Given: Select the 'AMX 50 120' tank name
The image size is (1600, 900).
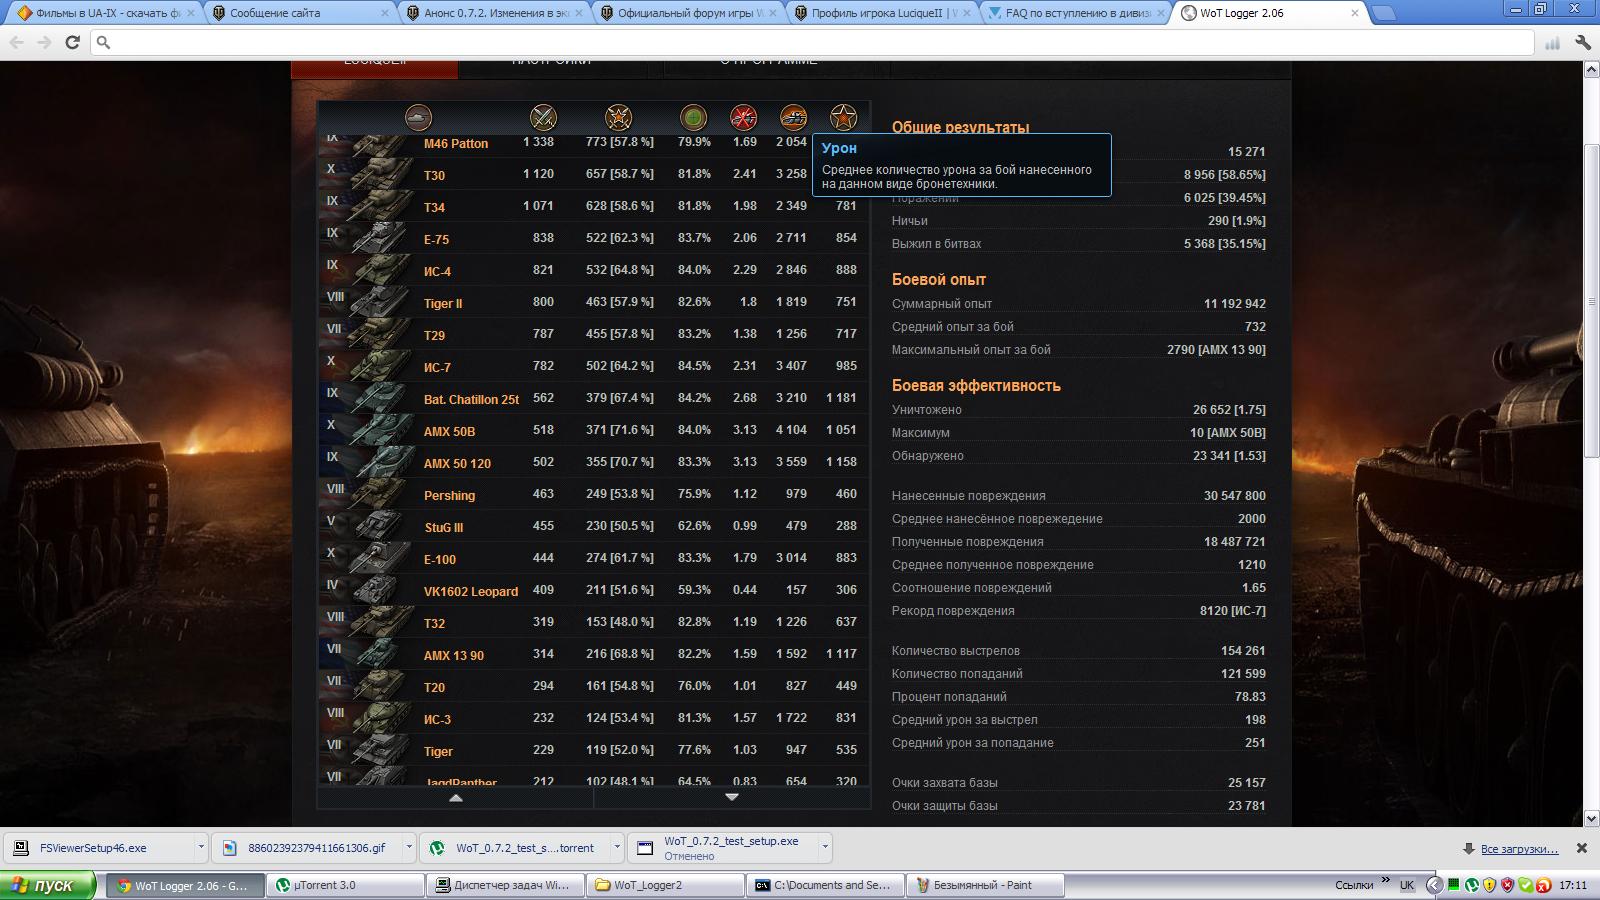Looking at the screenshot, I should click(457, 463).
